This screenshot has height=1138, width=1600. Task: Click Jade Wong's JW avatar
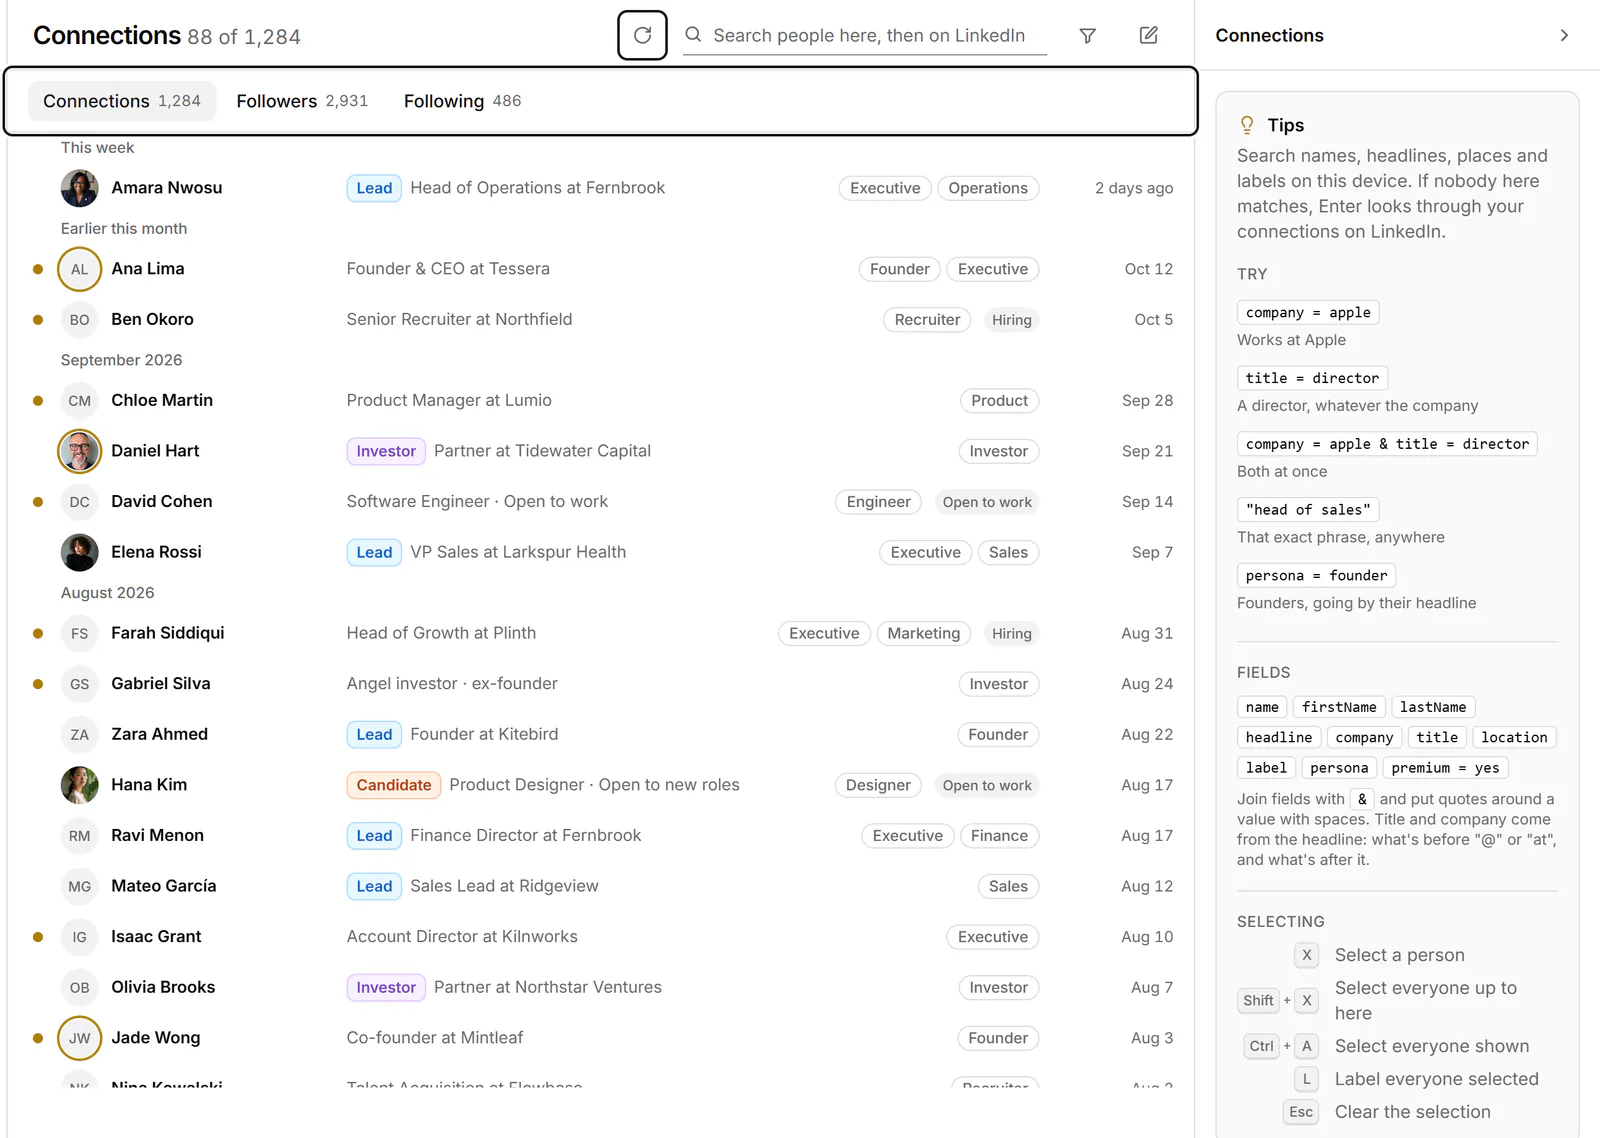[80, 1038]
